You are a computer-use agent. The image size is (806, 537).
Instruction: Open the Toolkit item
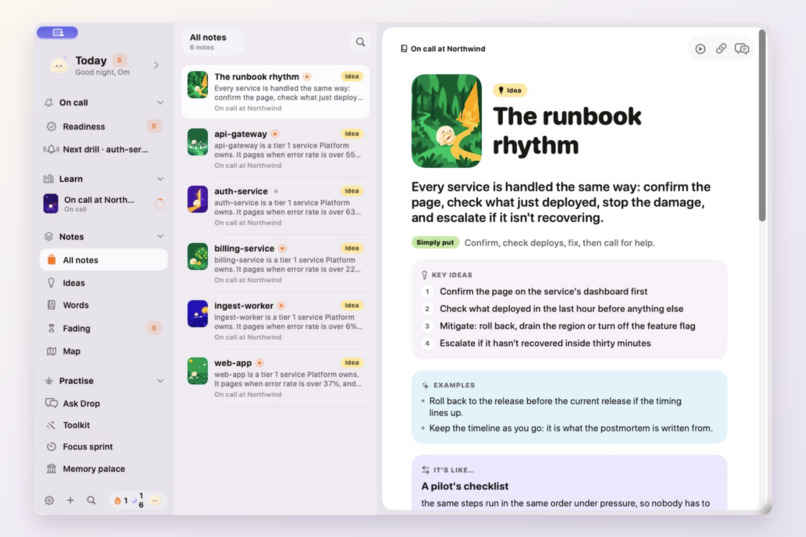(104, 425)
